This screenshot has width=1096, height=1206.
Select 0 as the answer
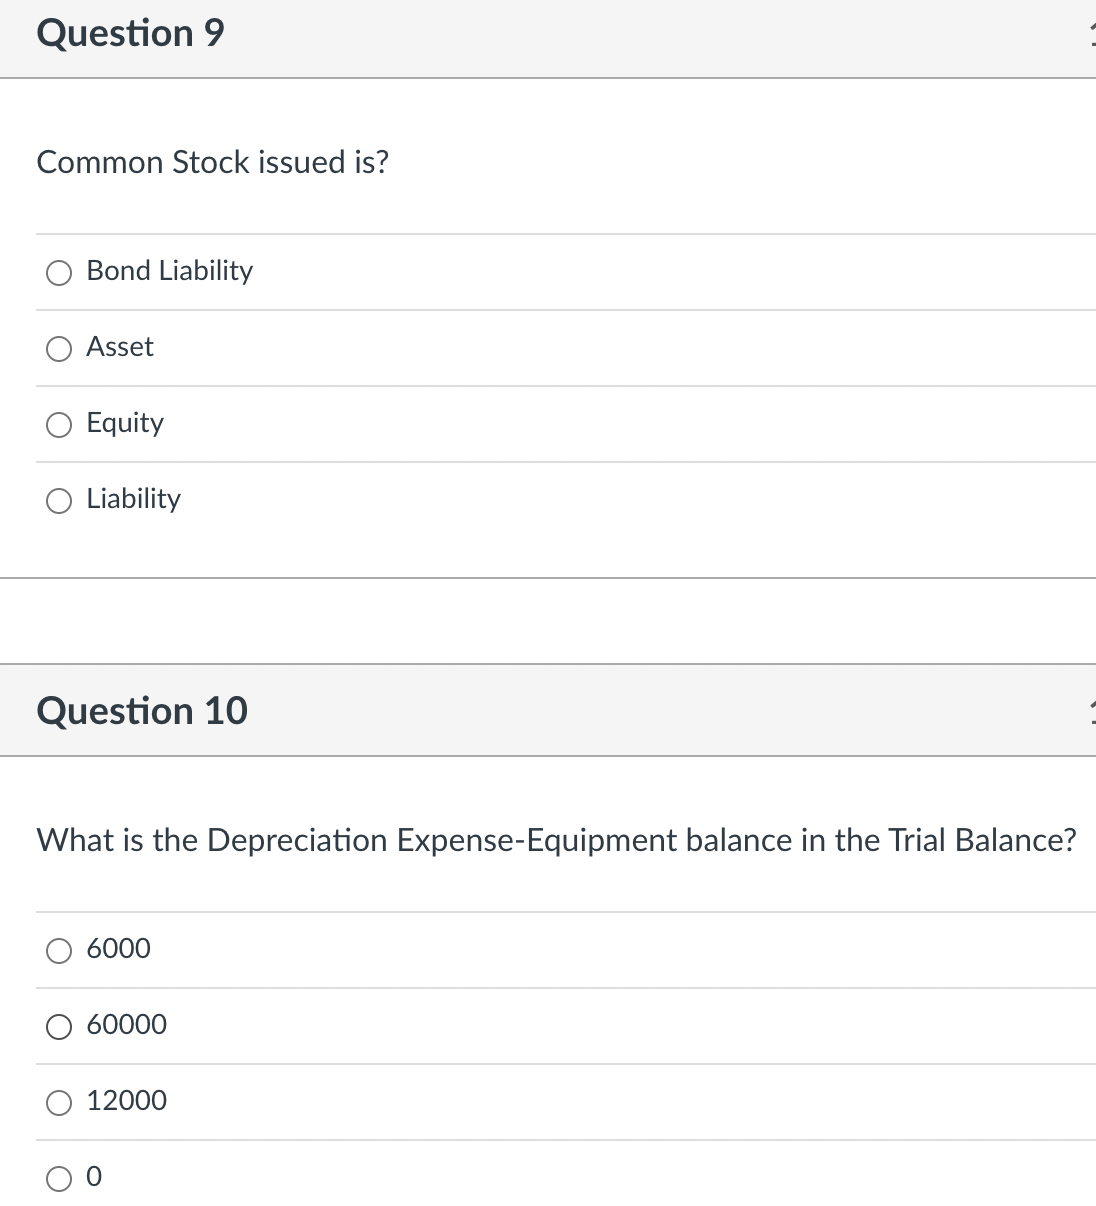pyautogui.click(x=59, y=1178)
